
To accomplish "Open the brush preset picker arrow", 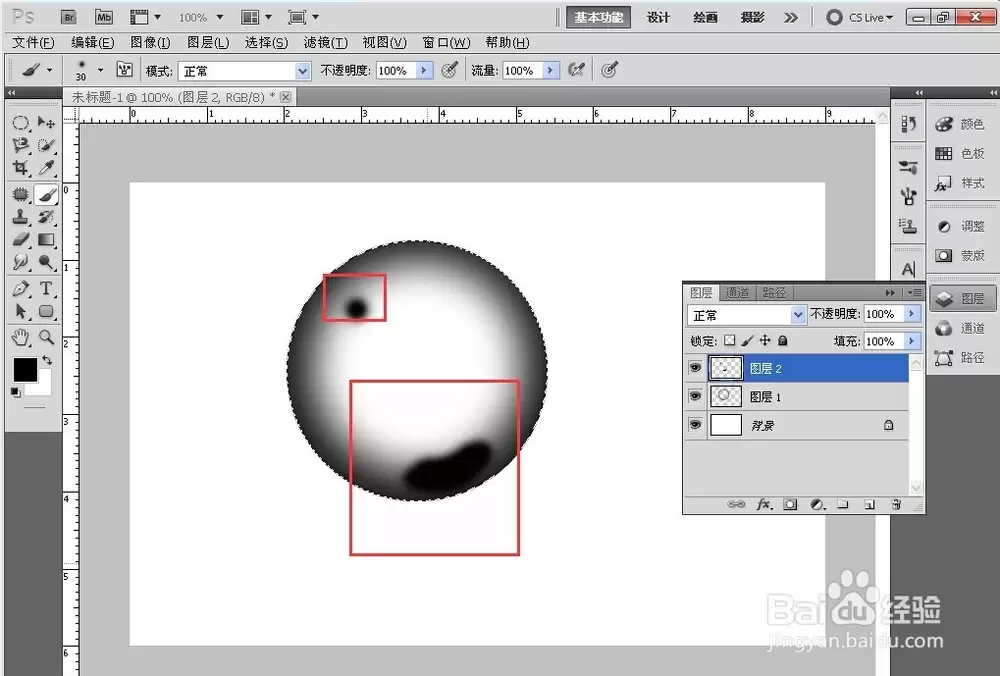I will [x=100, y=70].
